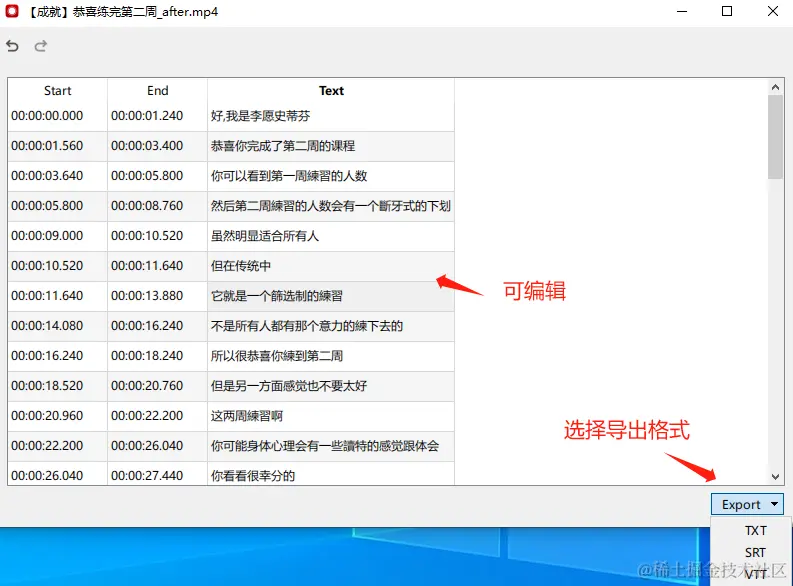Minimize the subtitle editor window
793x586 pixels.
(x=682, y=11)
